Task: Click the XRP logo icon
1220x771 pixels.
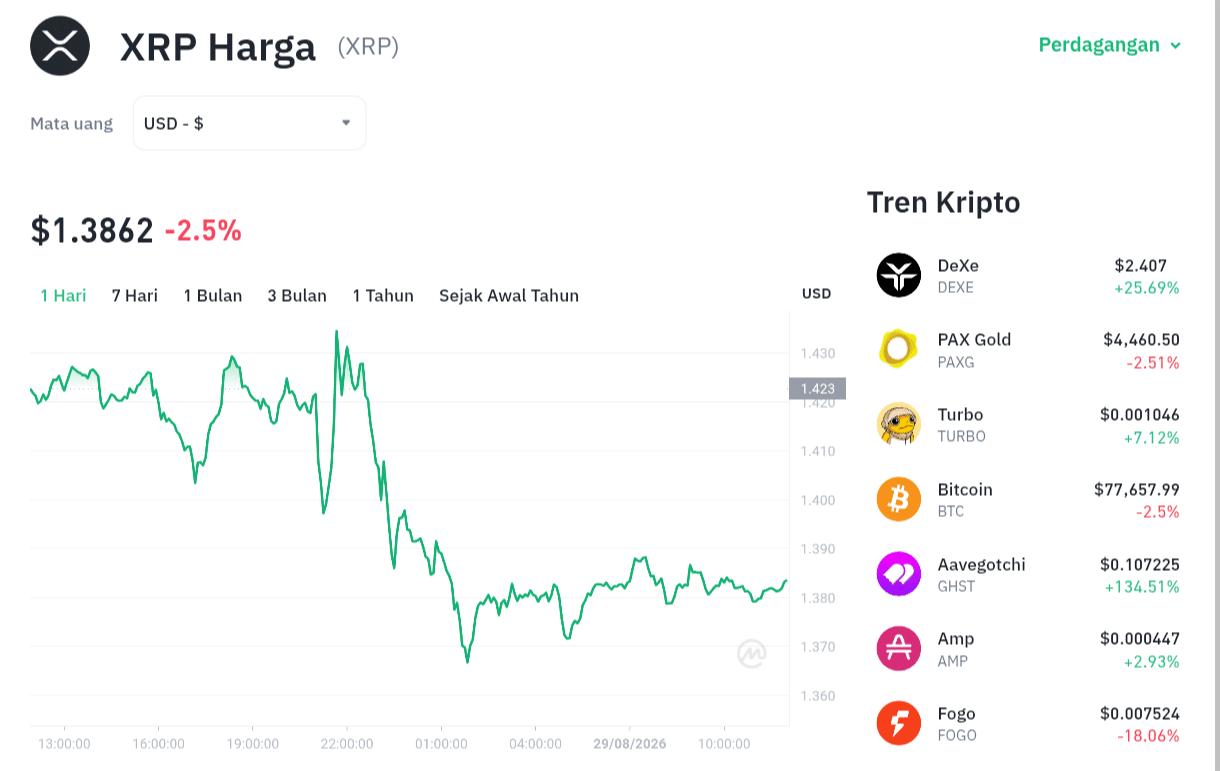Action: (60, 46)
